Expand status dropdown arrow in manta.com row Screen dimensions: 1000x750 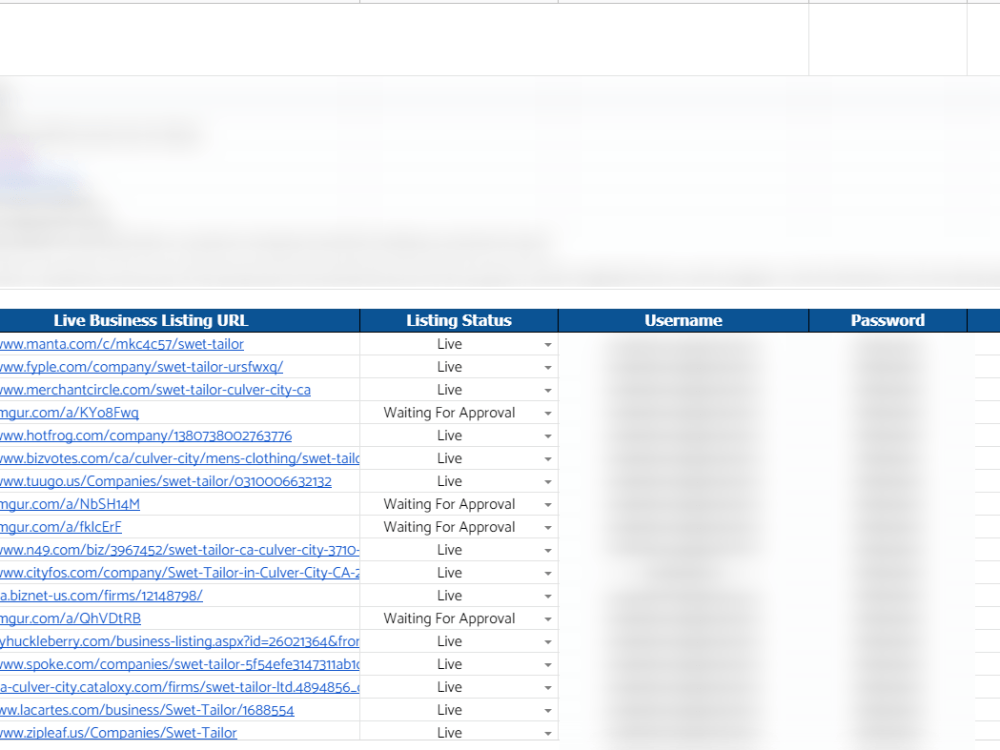tap(548, 345)
